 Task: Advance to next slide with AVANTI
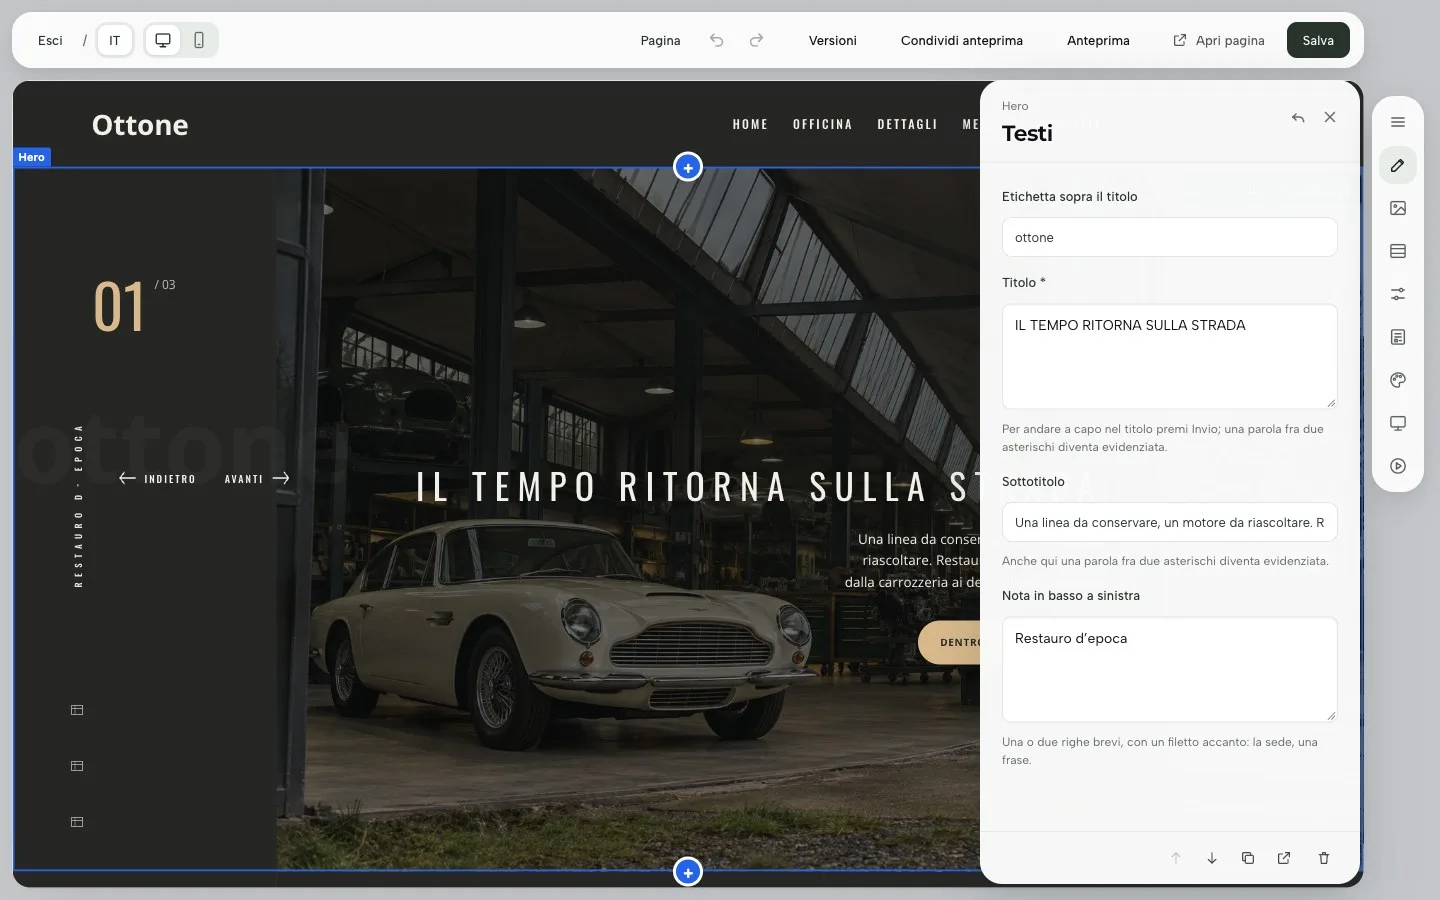[257, 479]
